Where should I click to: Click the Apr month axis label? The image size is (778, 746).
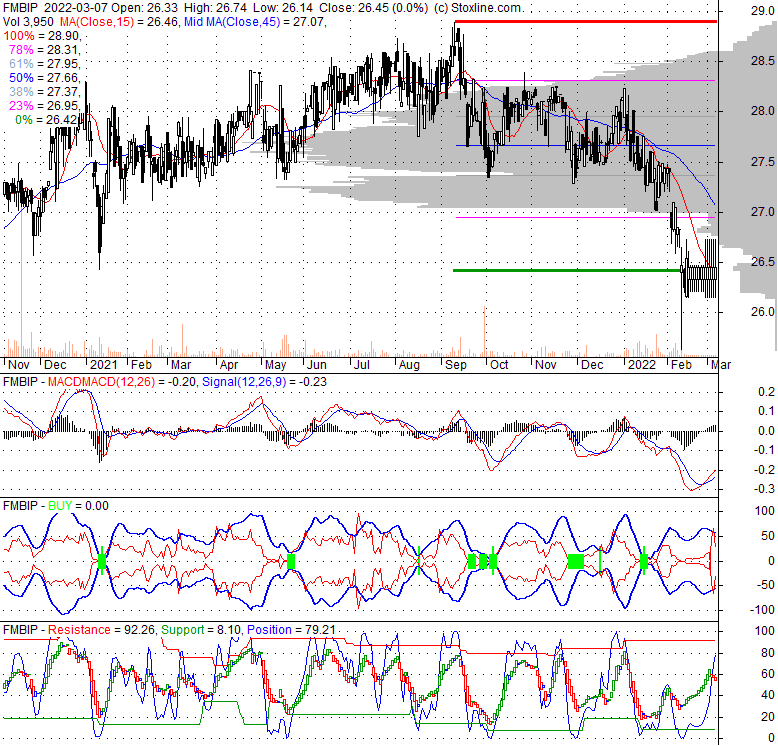pyautogui.click(x=229, y=365)
